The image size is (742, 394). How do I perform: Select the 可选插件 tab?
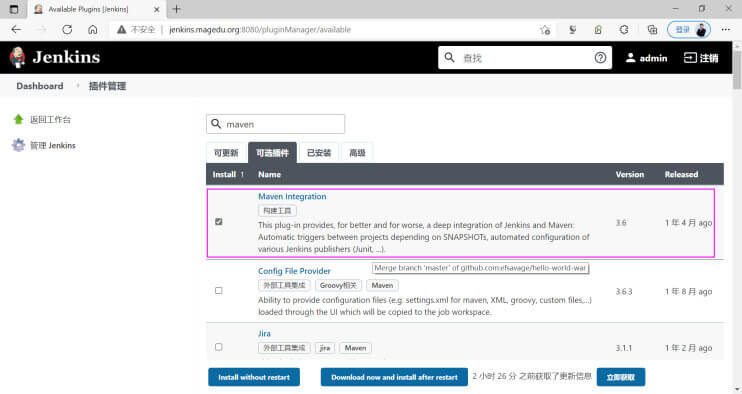point(272,153)
